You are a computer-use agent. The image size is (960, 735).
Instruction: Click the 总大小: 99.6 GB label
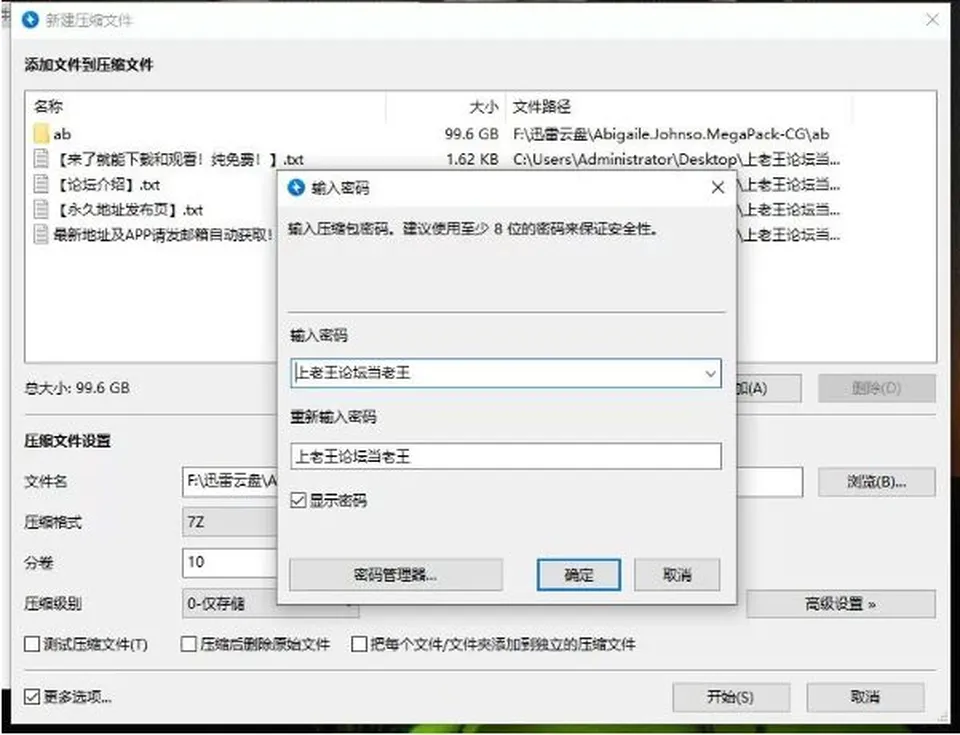click(77, 388)
